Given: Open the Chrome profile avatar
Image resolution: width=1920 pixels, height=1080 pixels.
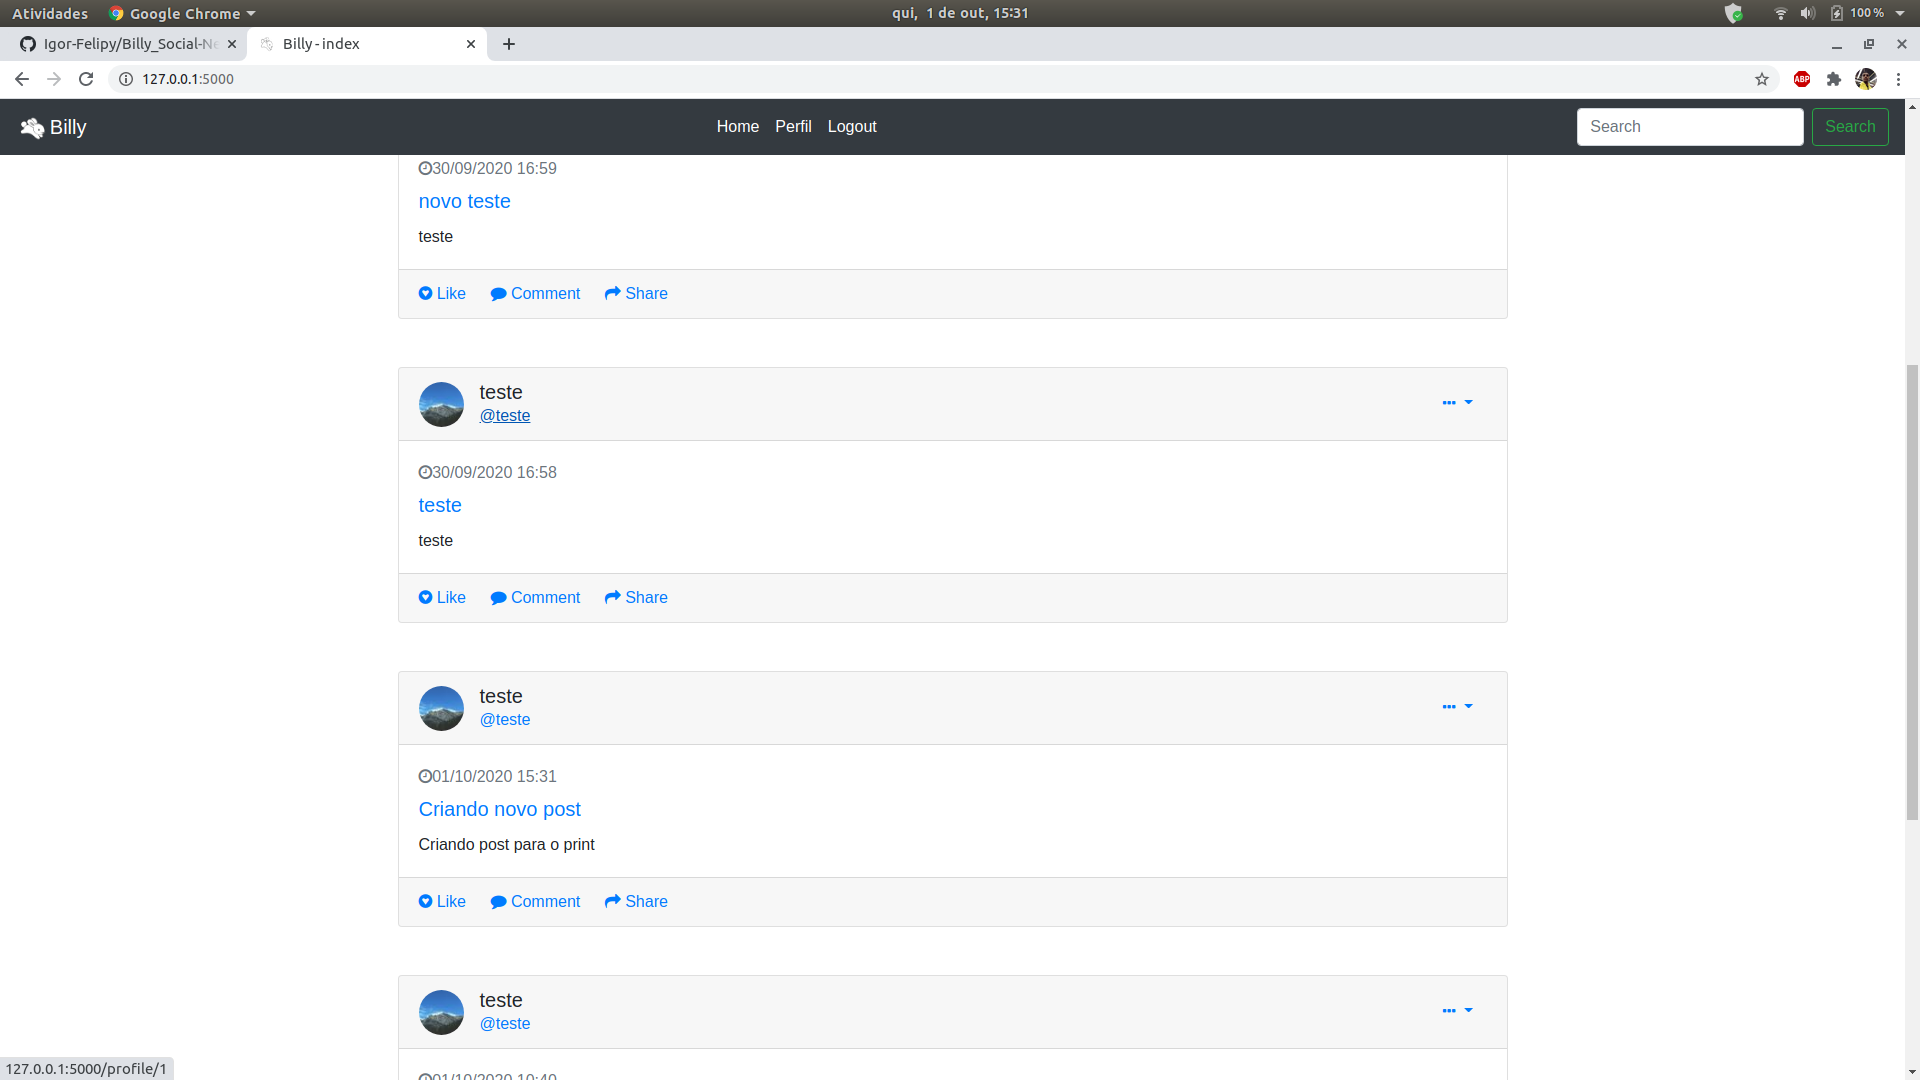Looking at the screenshot, I should [x=1866, y=79].
